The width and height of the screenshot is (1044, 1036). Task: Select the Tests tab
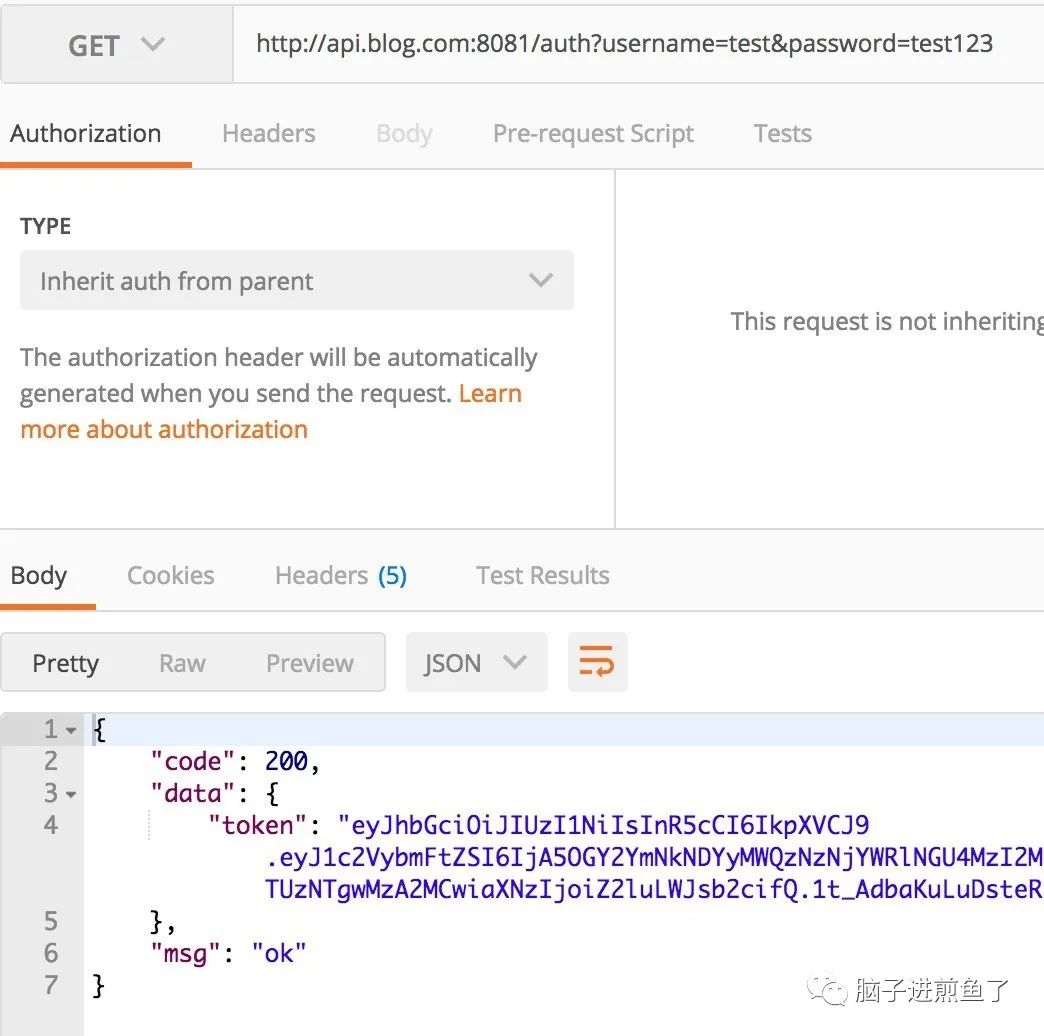pyautogui.click(x=782, y=133)
